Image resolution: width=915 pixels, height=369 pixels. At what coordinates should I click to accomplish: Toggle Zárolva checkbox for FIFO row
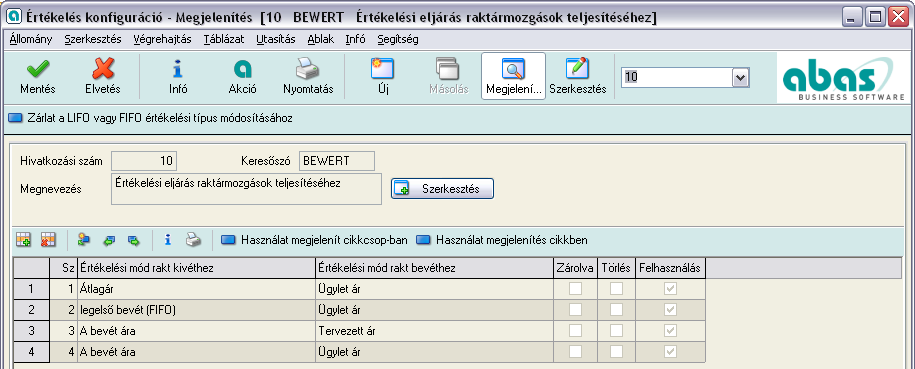click(x=575, y=309)
